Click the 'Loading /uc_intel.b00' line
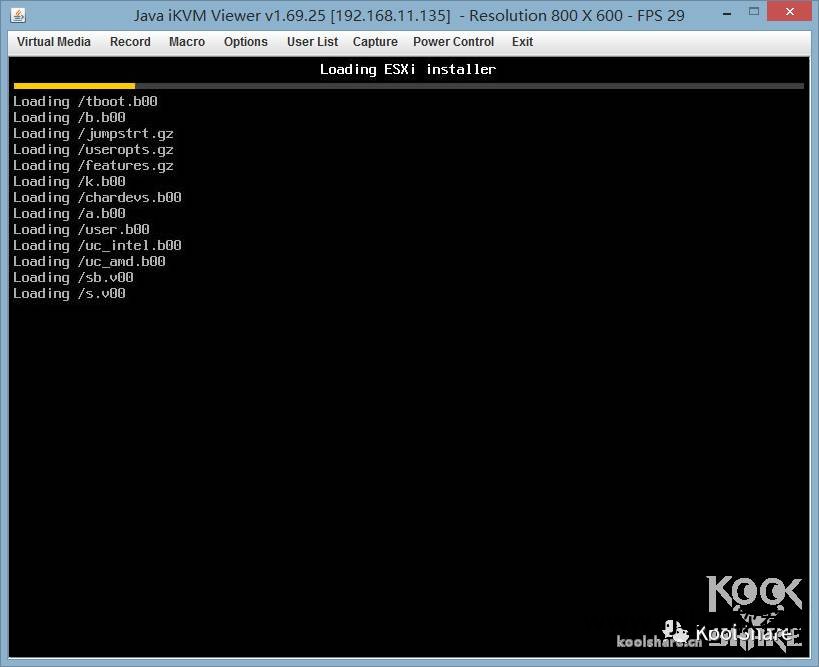This screenshot has width=819, height=667. tap(97, 245)
